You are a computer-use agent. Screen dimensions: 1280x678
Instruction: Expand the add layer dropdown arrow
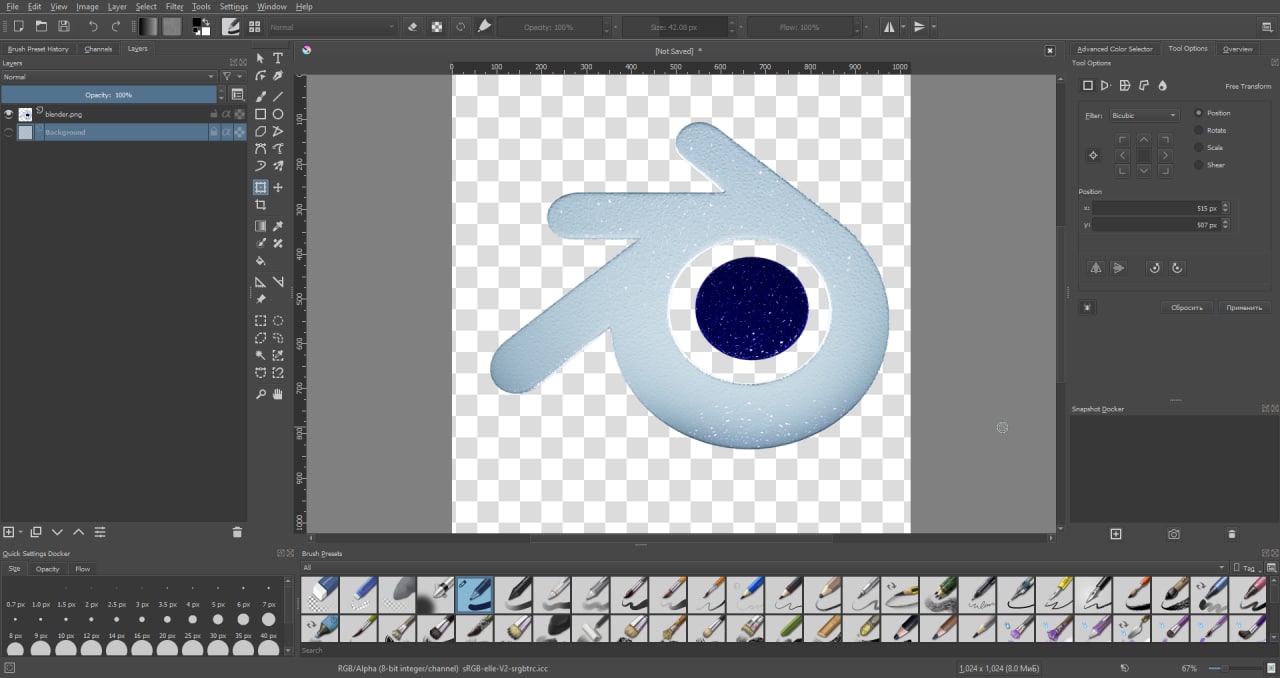(22, 532)
